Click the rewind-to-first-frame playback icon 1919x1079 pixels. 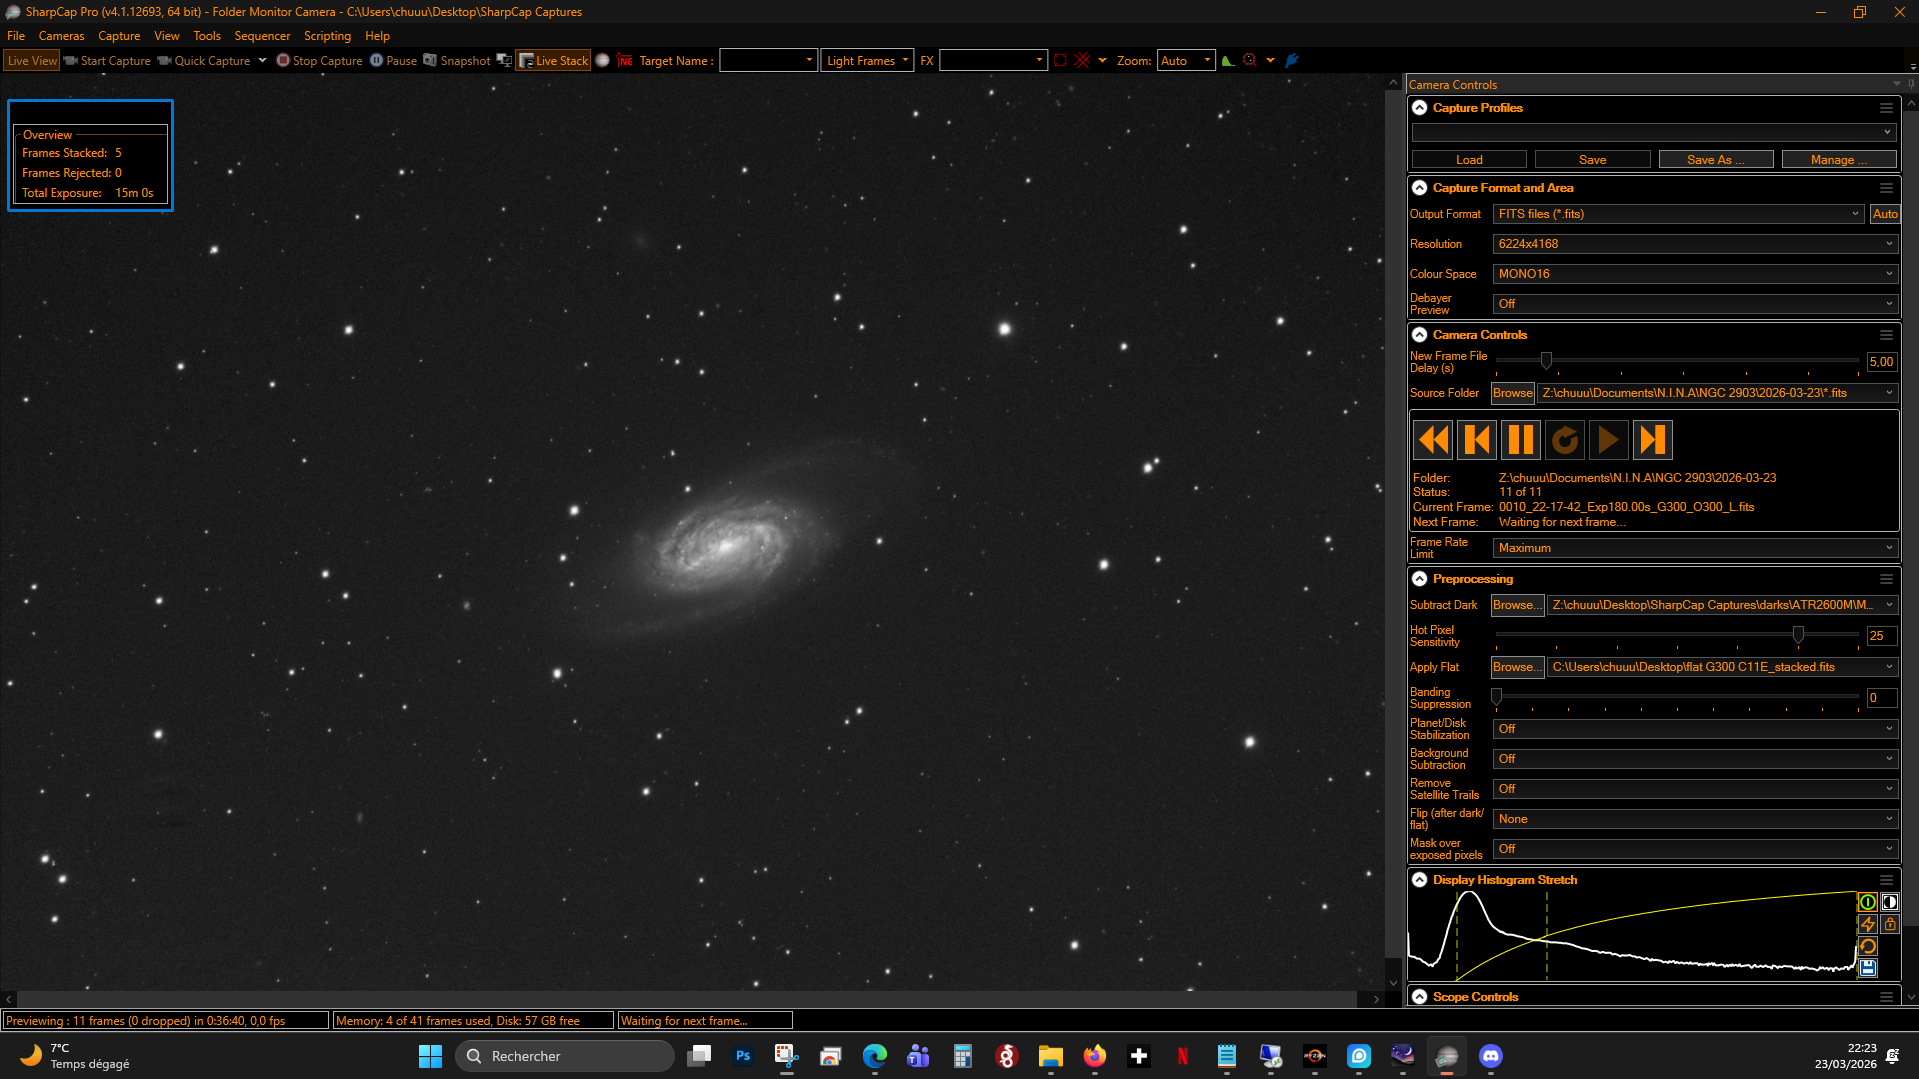(1433, 440)
